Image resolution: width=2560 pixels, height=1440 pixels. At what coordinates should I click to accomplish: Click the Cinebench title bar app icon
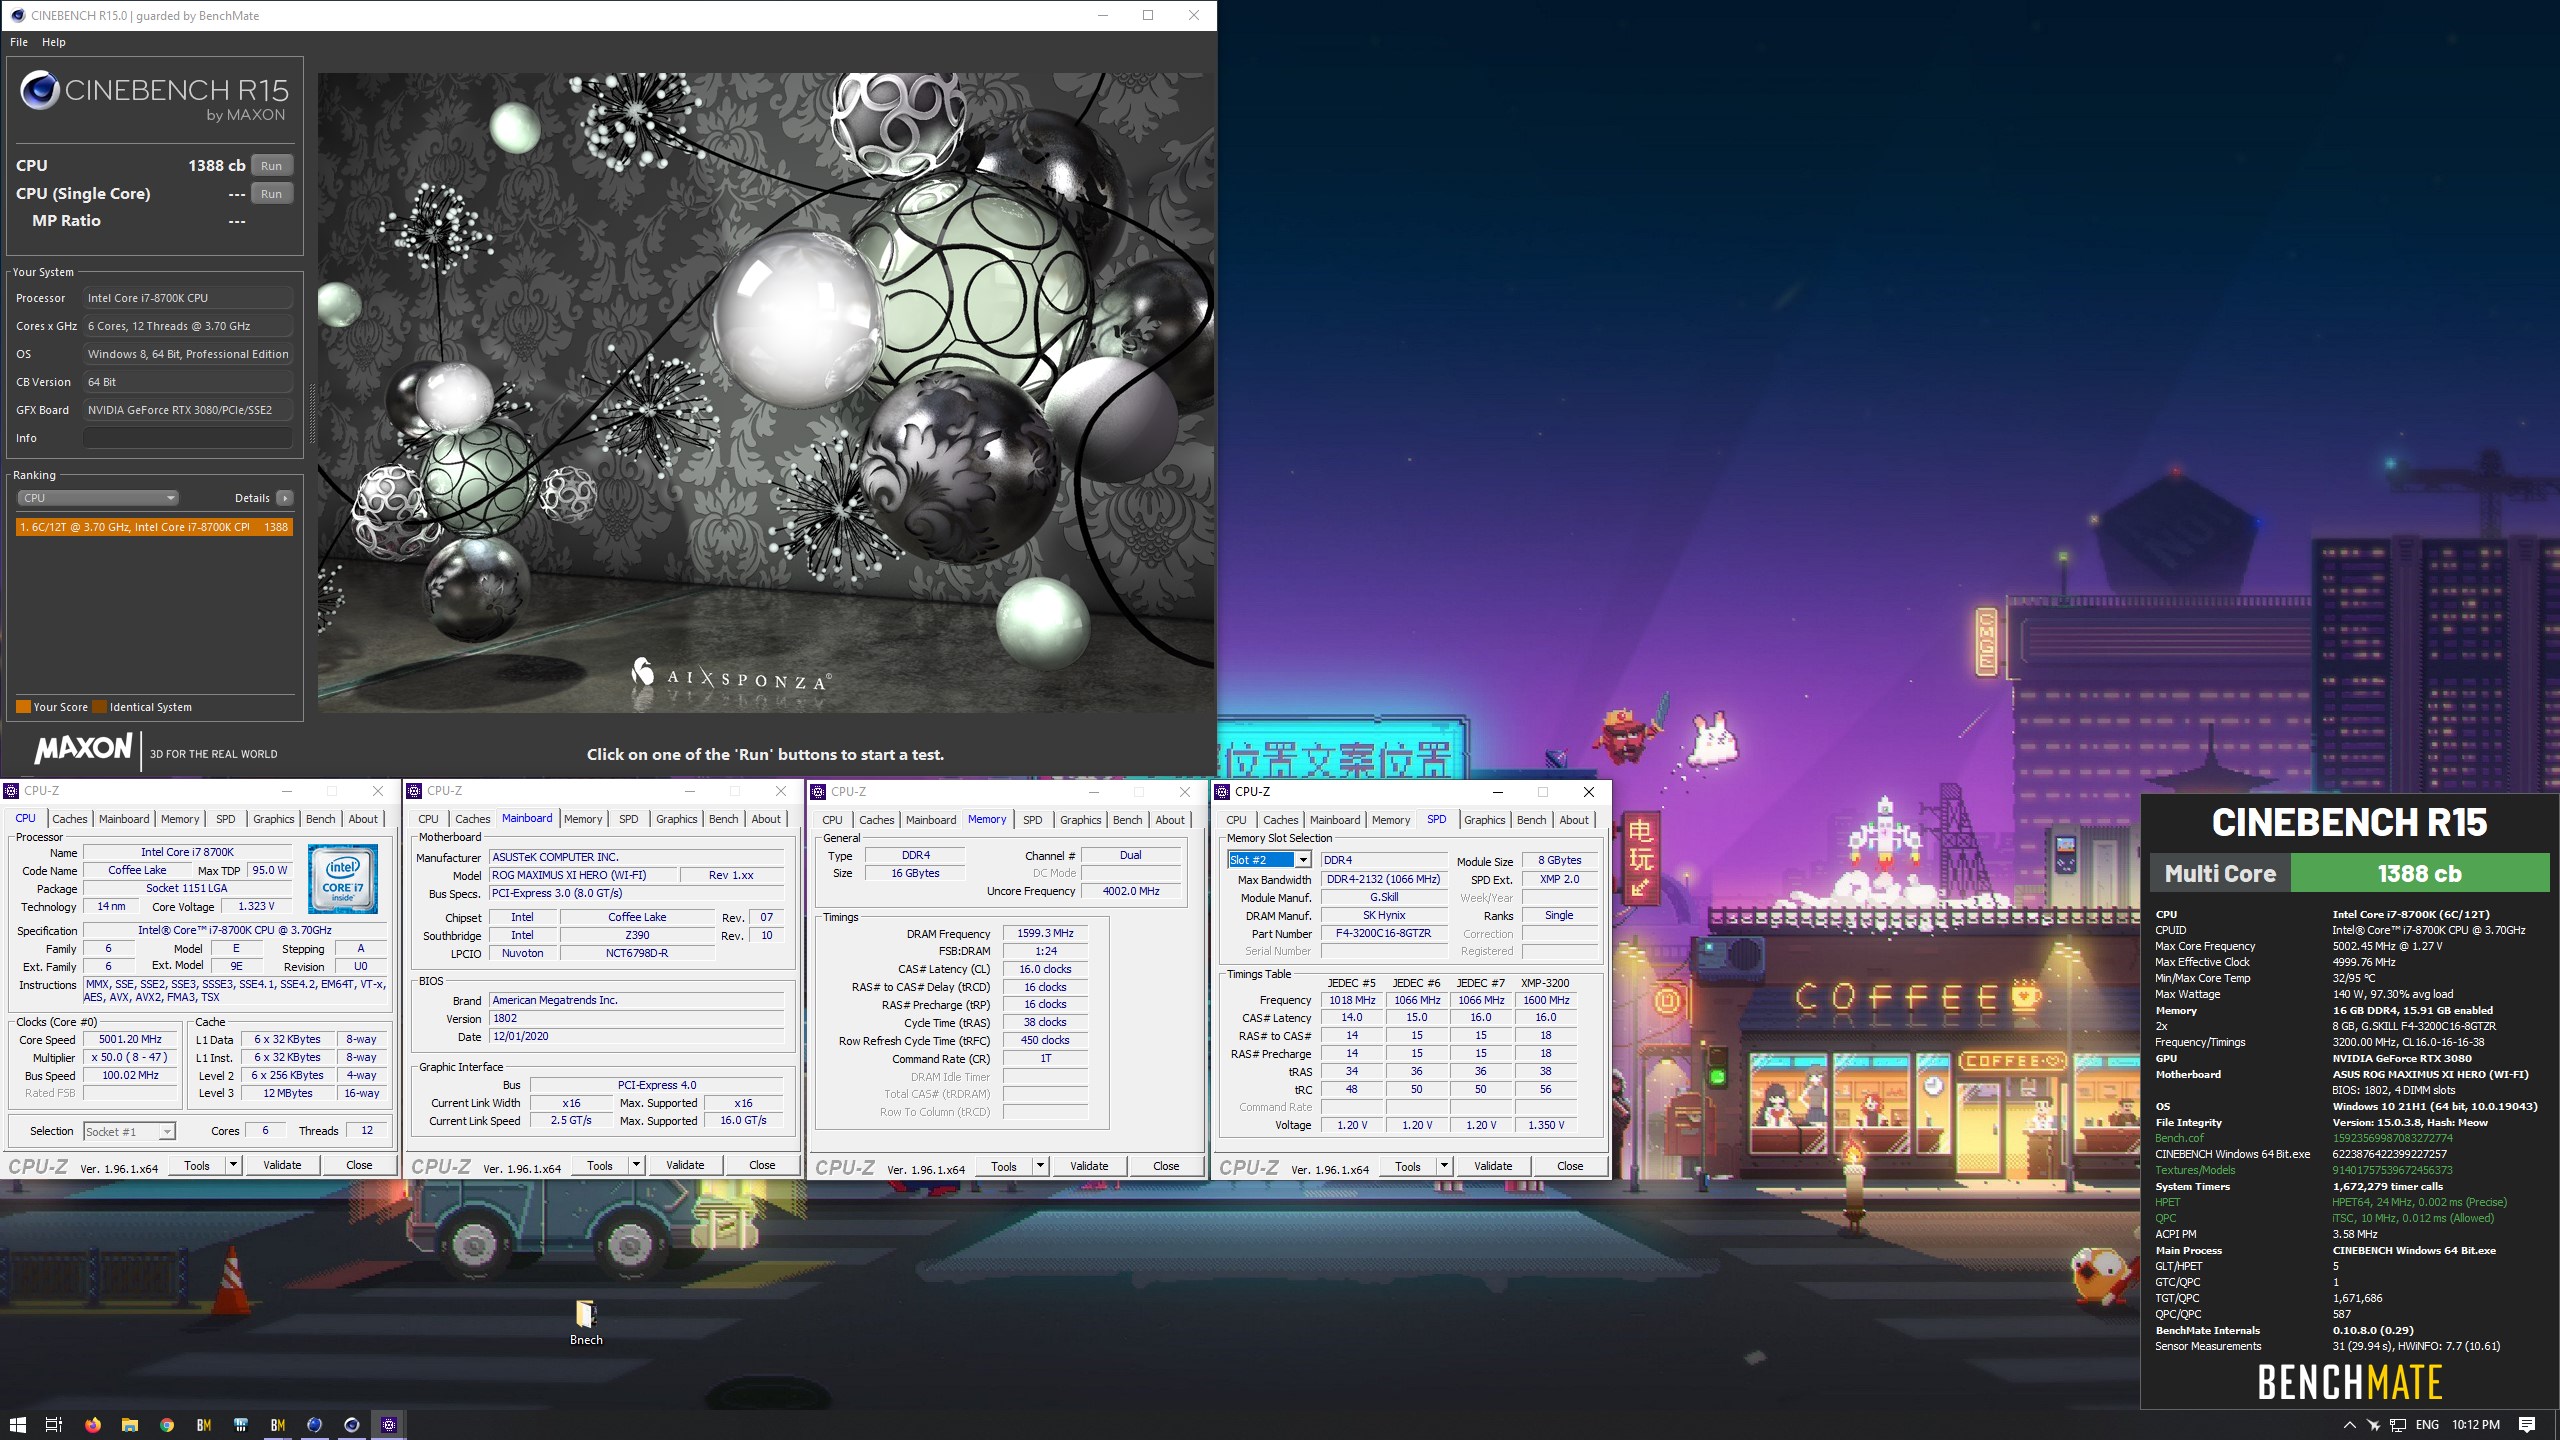(17, 15)
